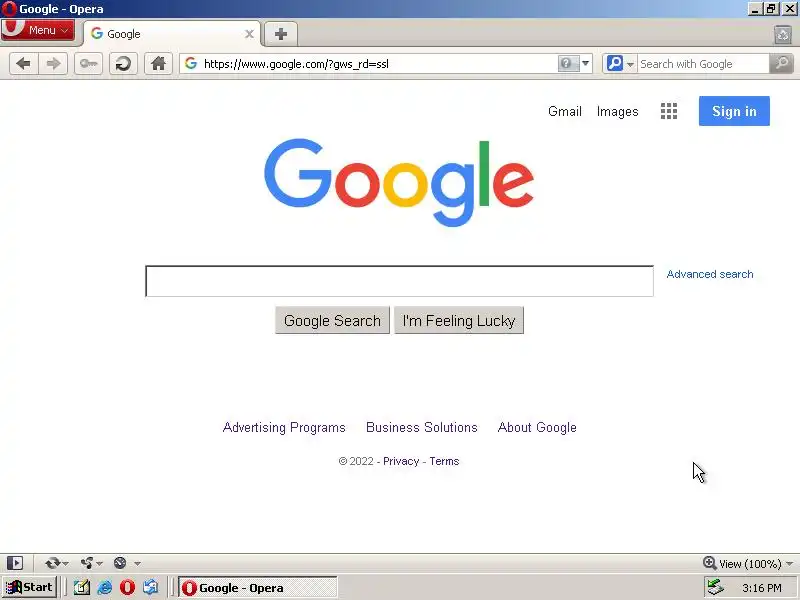Screen dimensions: 800x600
Task: Launch Internet Explorer from quick launch
Action: (105, 588)
